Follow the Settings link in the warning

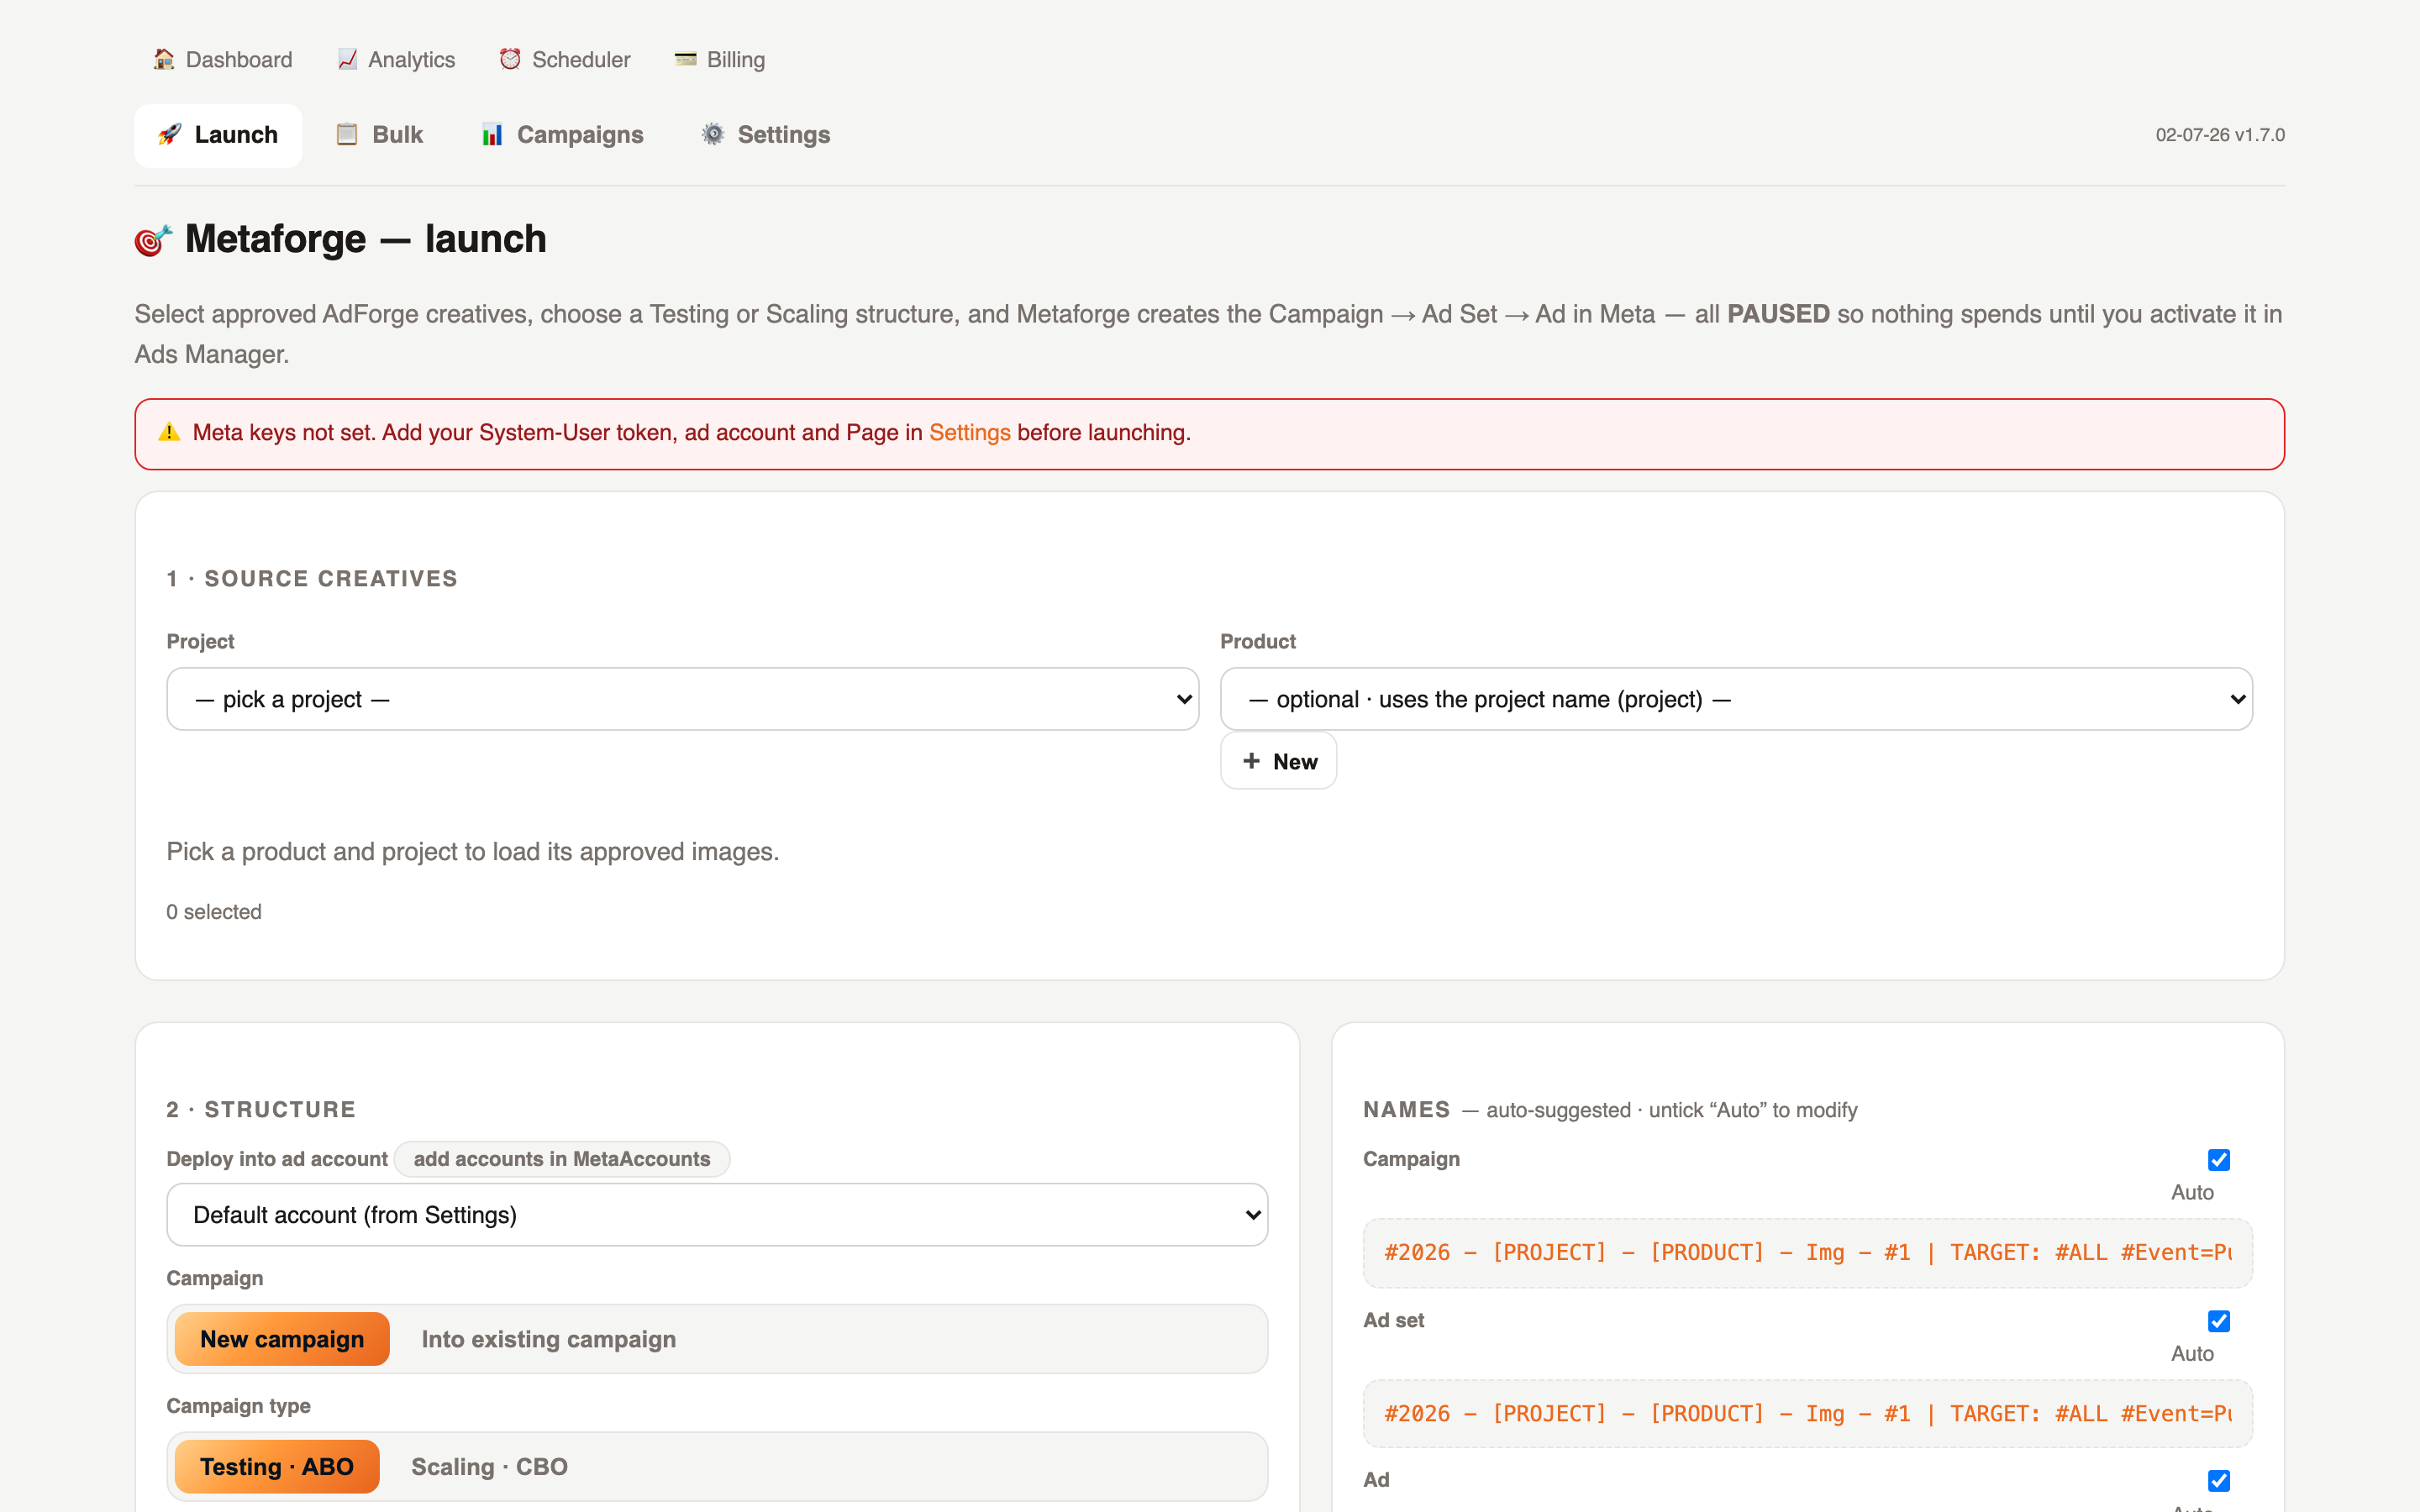click(x=970, y=433)
